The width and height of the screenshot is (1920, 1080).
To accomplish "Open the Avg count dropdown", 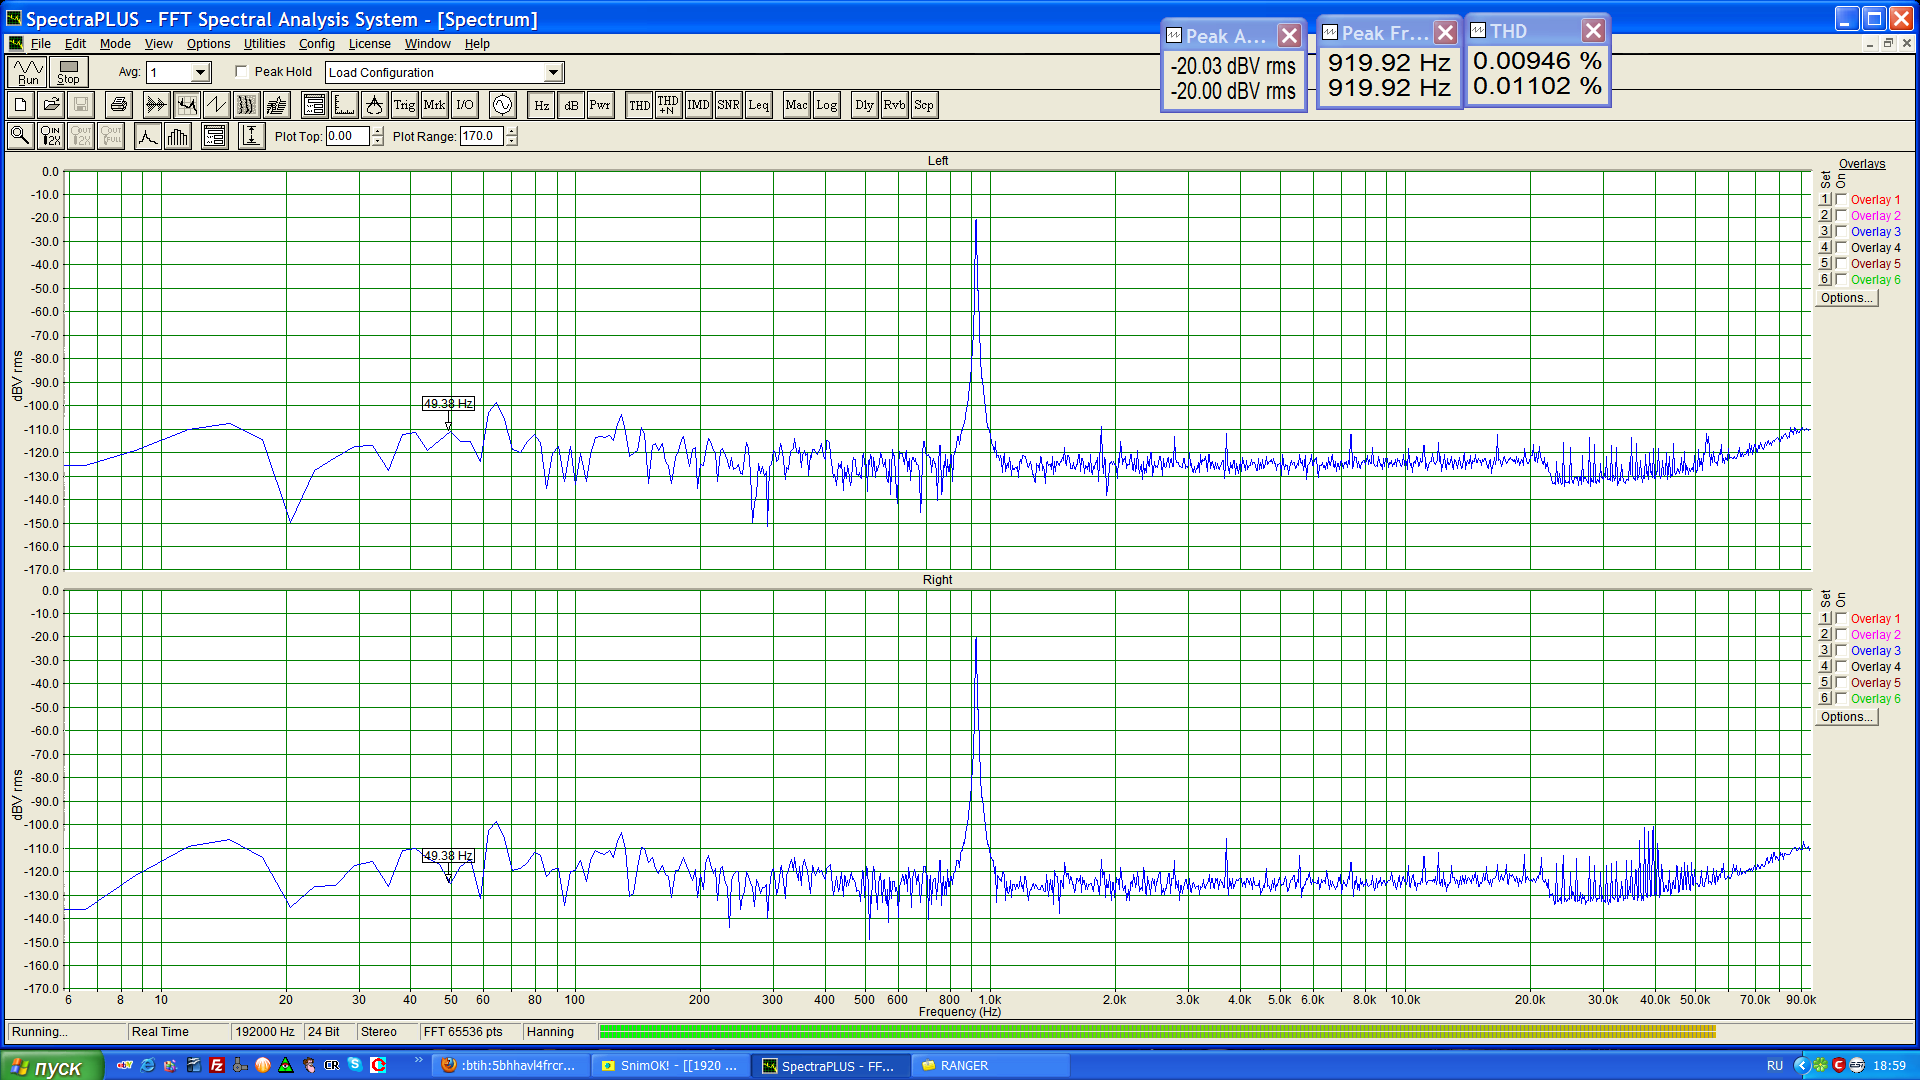I will point(200,72).
